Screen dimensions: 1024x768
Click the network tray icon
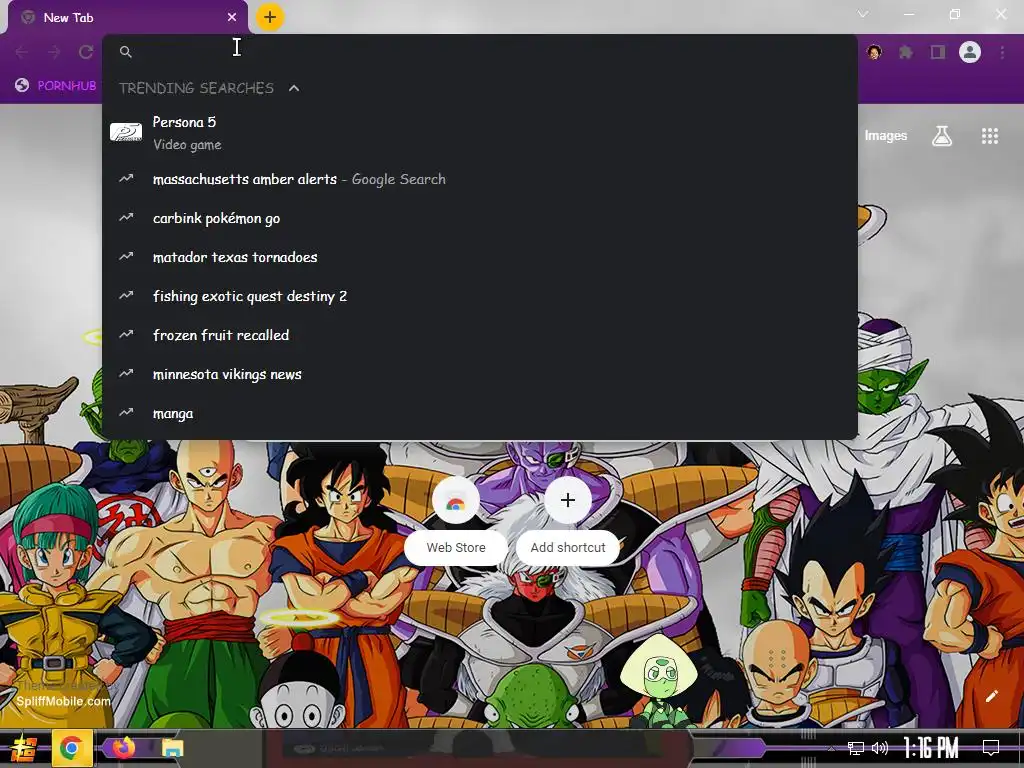[x=856, y=748]
